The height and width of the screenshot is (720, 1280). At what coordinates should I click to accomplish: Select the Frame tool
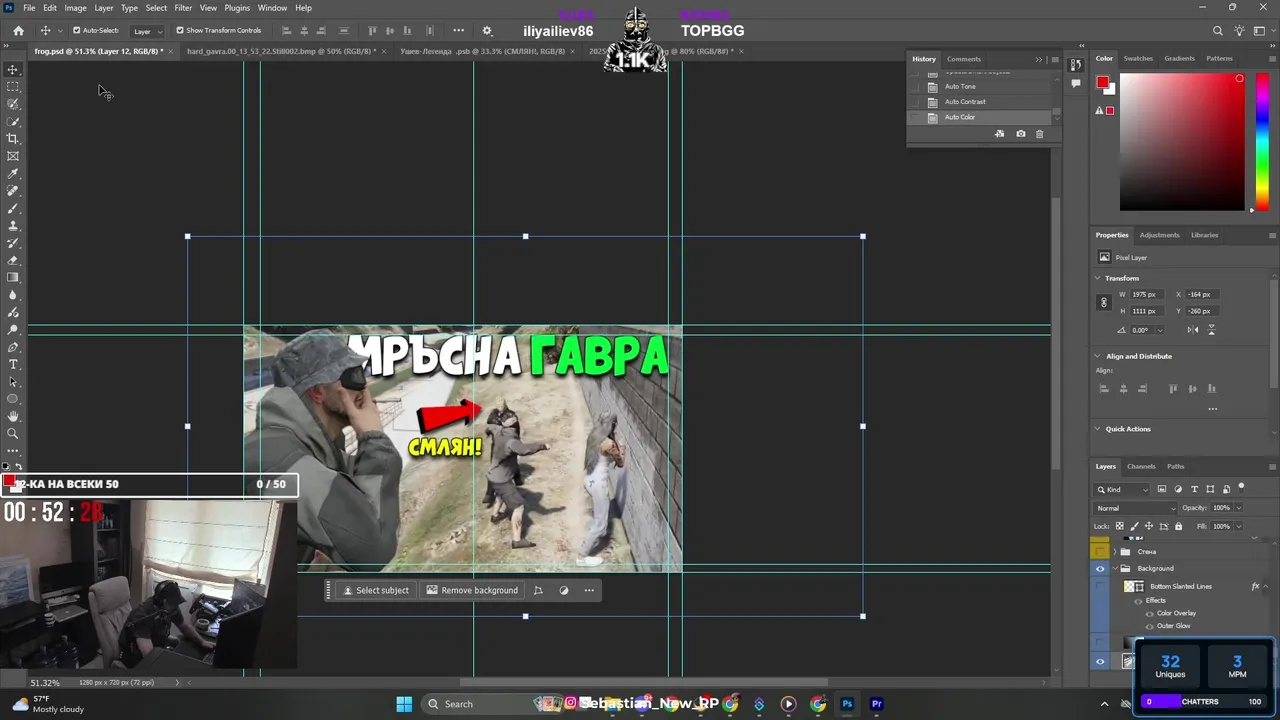click(x=13, y=156)
